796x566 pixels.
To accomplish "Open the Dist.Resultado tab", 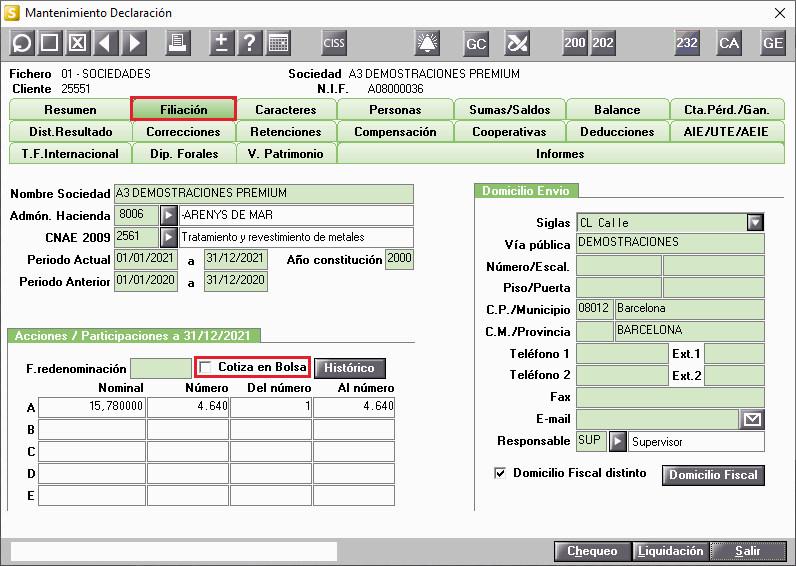I will pos(71,131).
